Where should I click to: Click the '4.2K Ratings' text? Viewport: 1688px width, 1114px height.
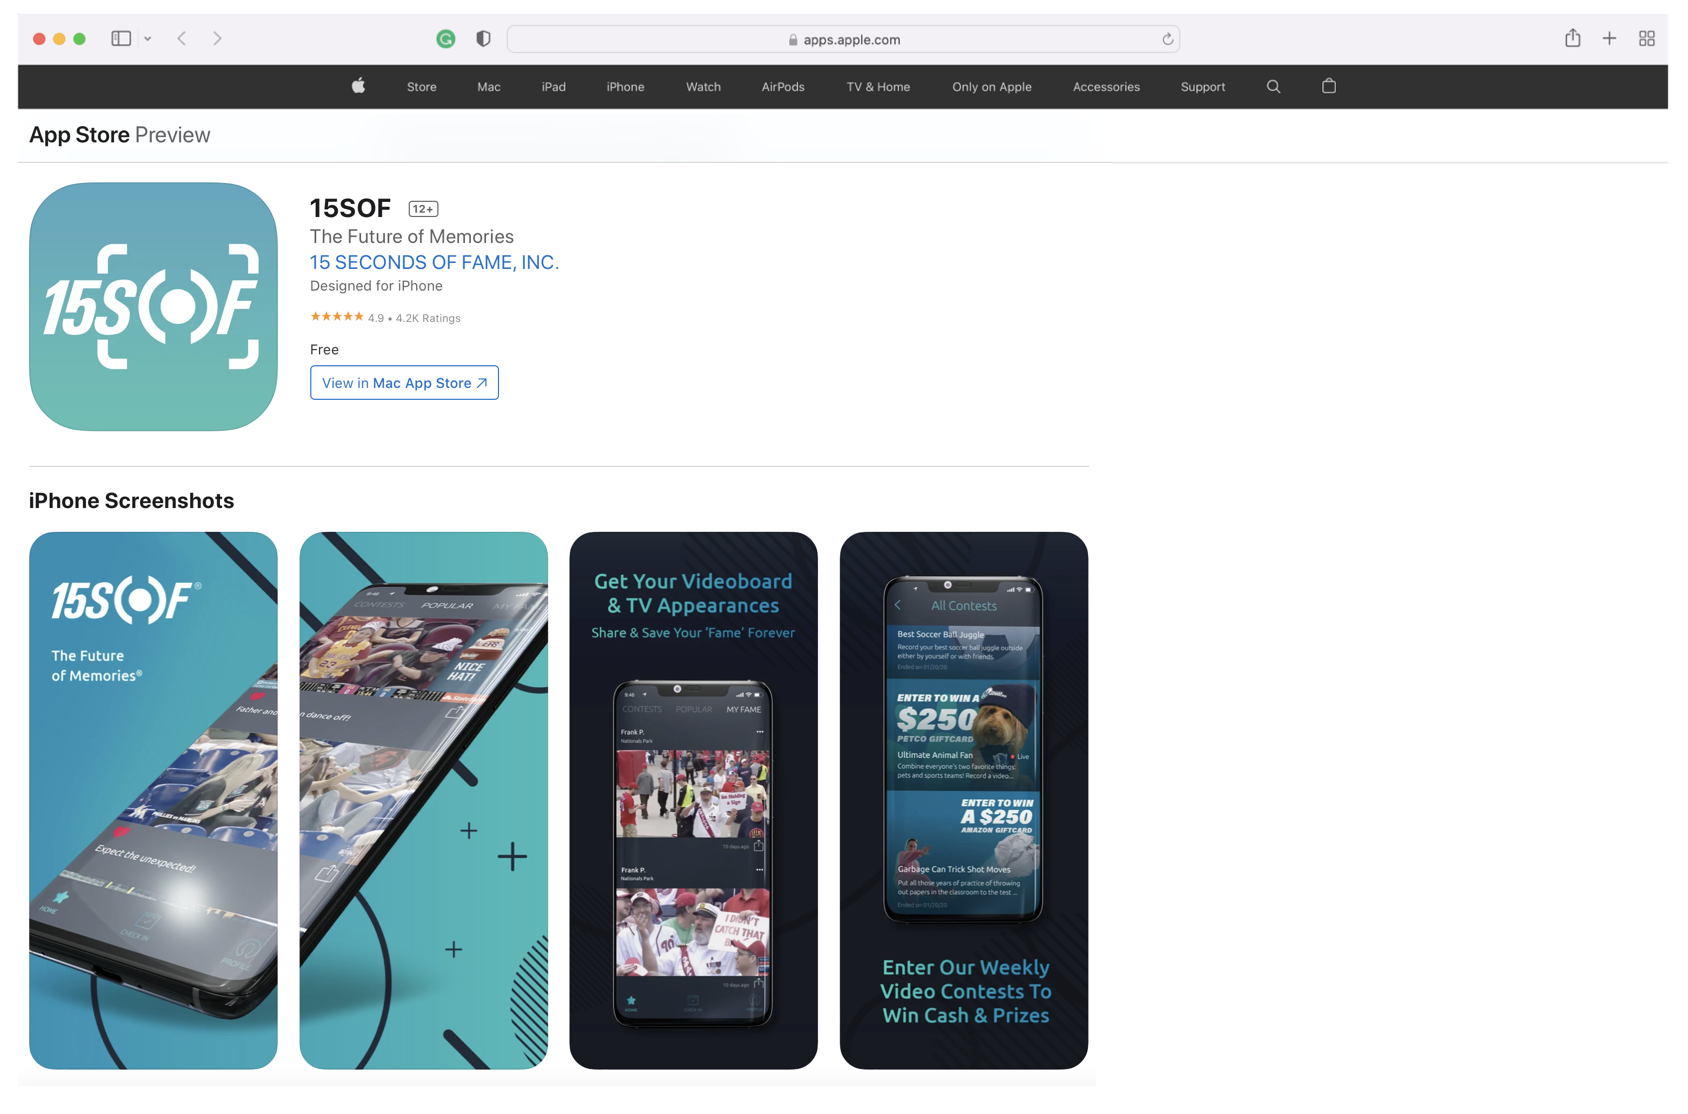[x=428, y=318]
